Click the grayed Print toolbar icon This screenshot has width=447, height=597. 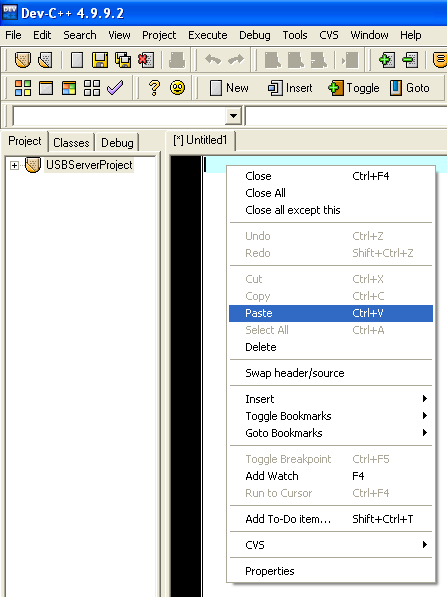click(177, 60)
